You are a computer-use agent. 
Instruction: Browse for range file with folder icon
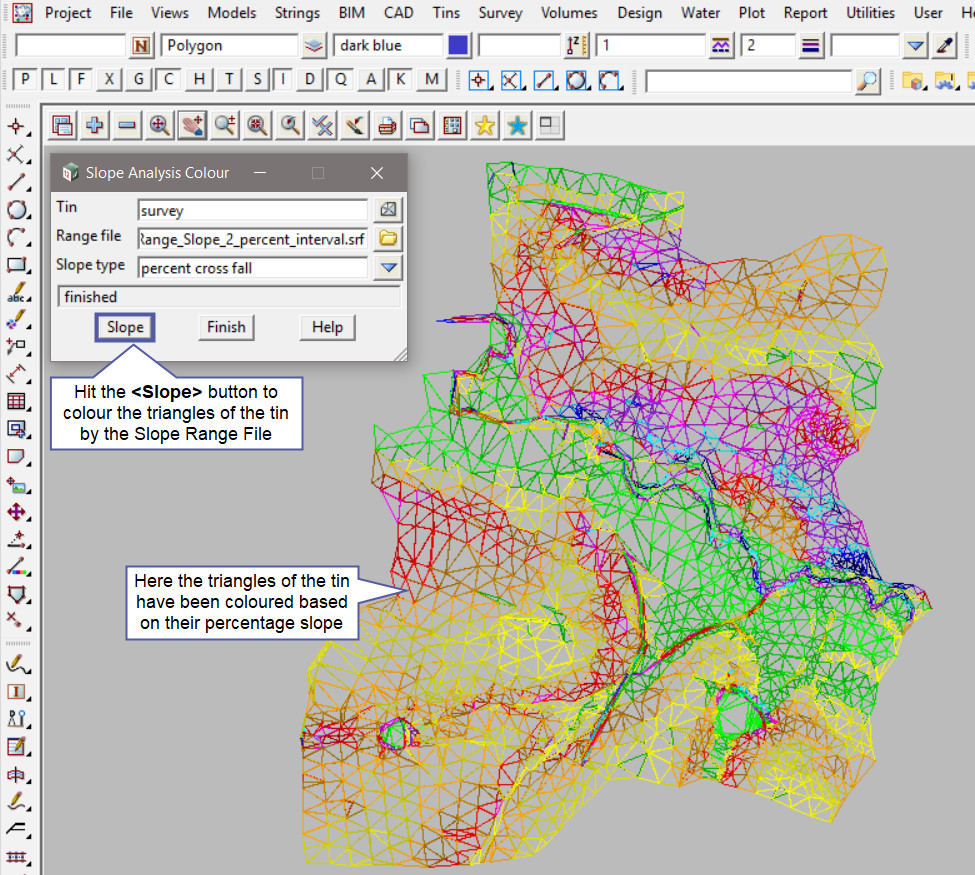tap(388, 238)
